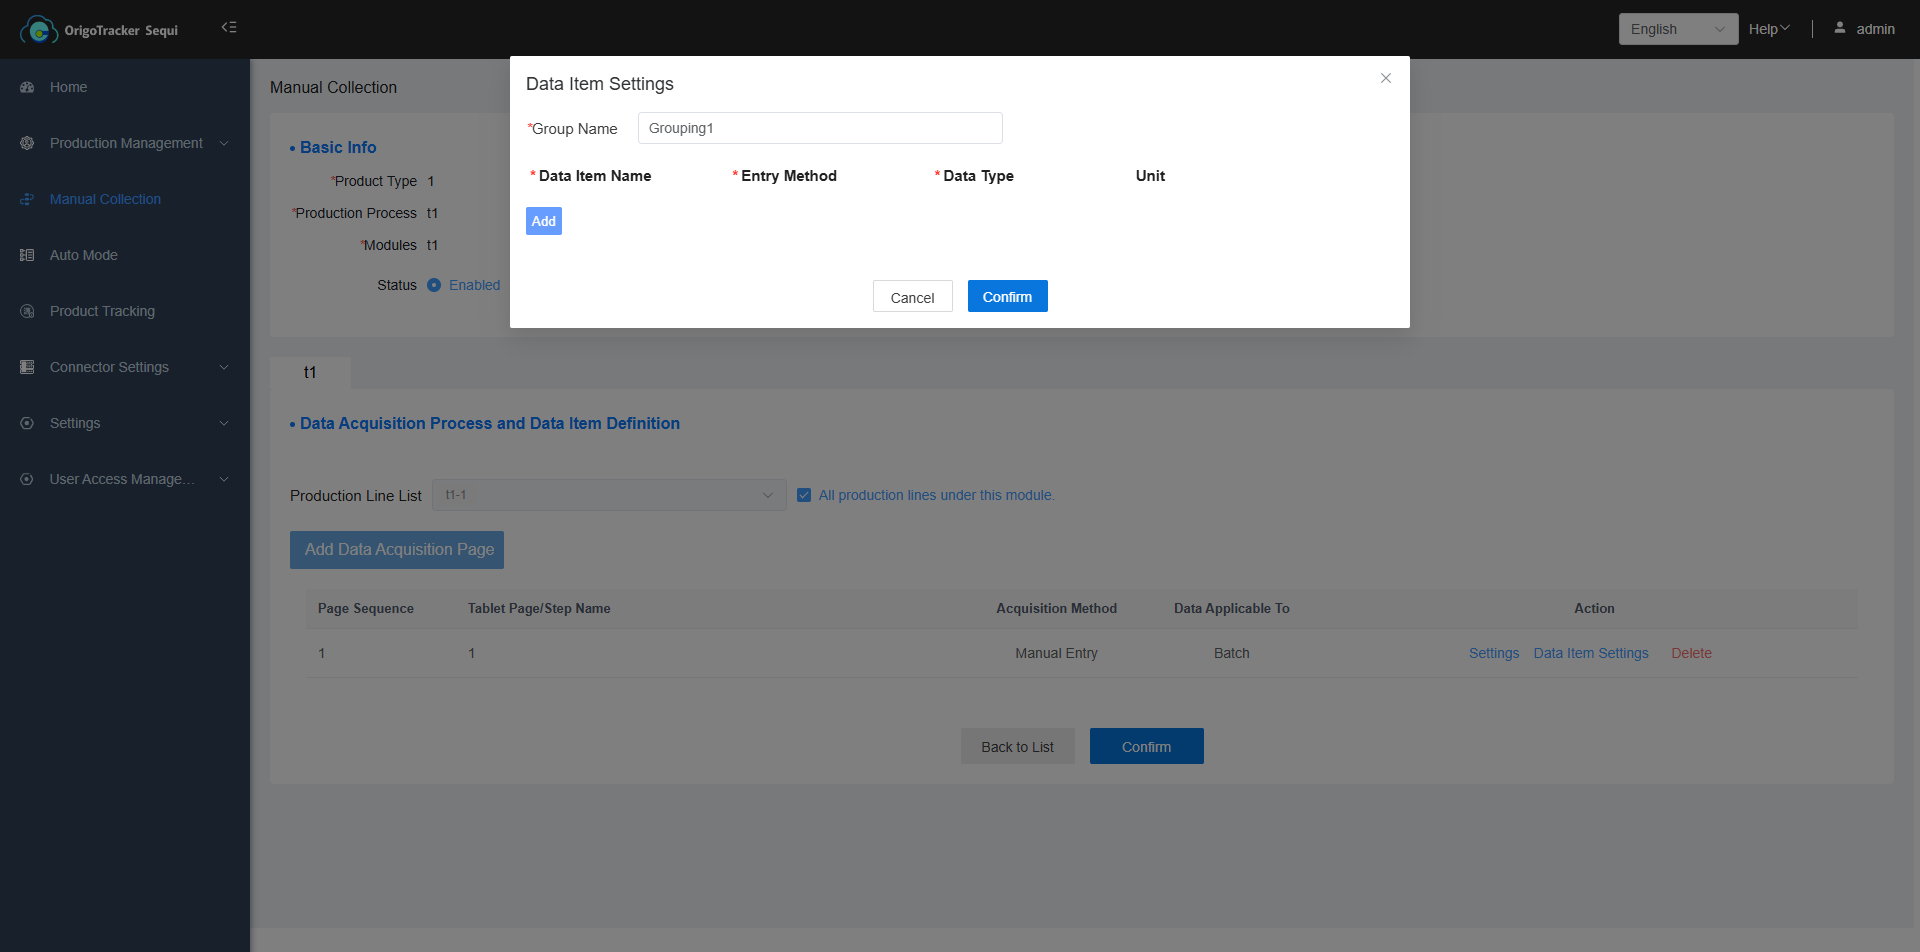Toggle All production lines under this module checkbox

804,495
